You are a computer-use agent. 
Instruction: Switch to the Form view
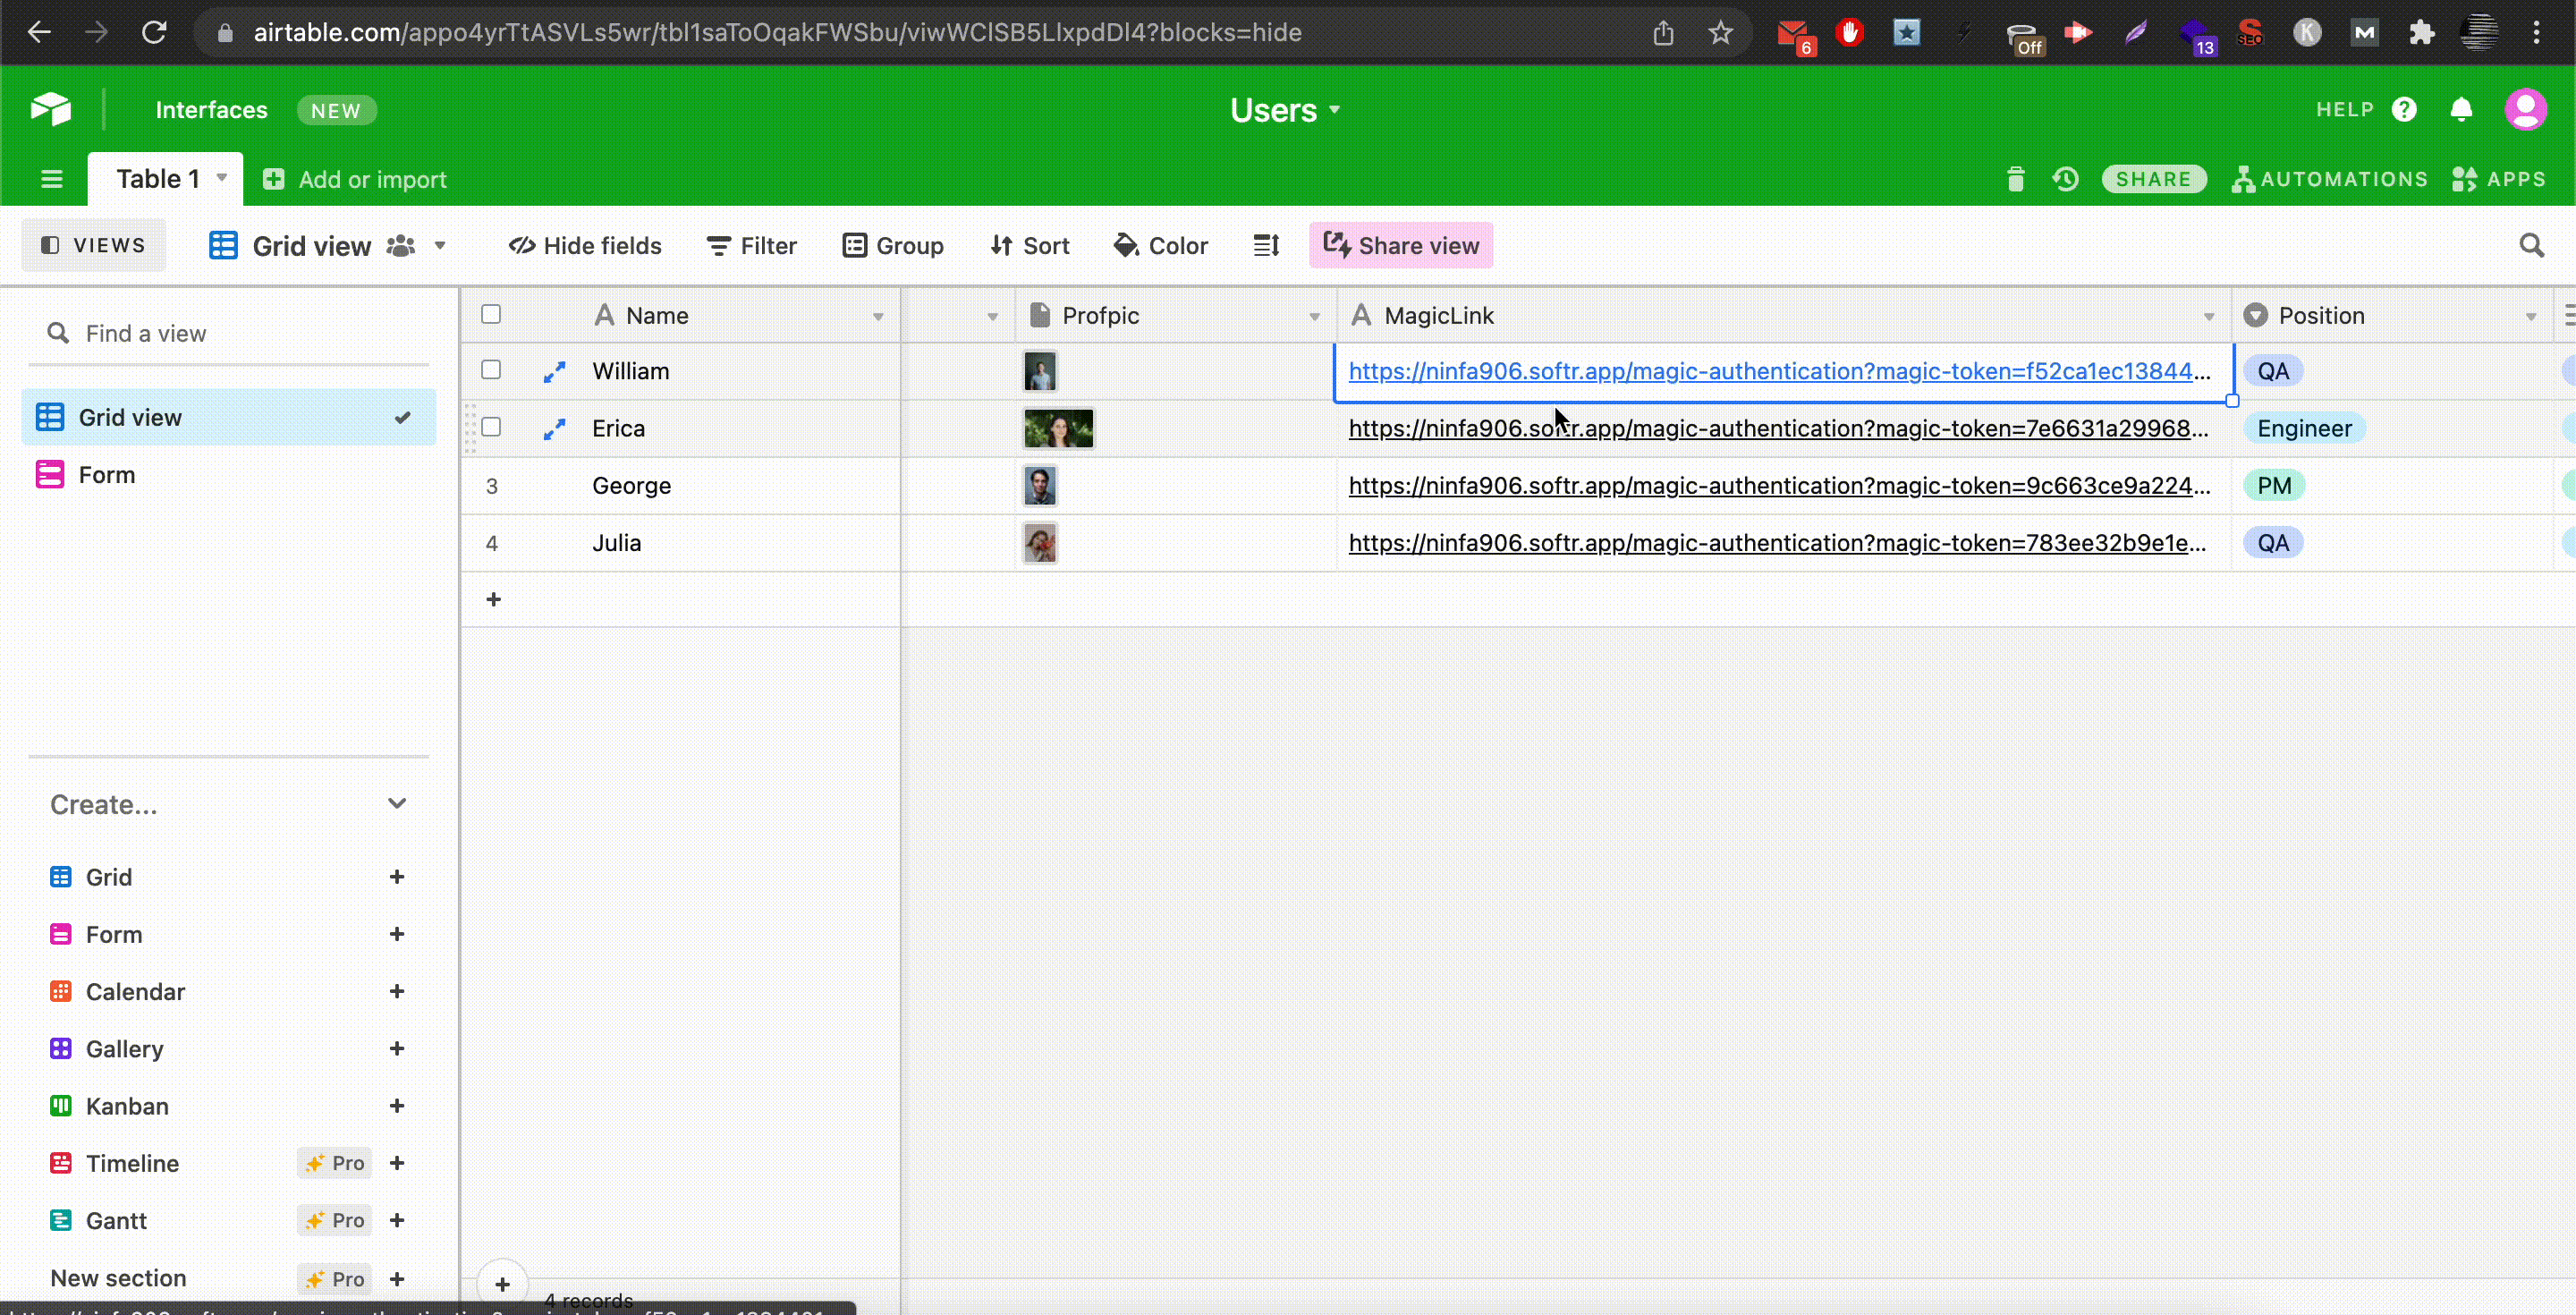tap(107, 474)
